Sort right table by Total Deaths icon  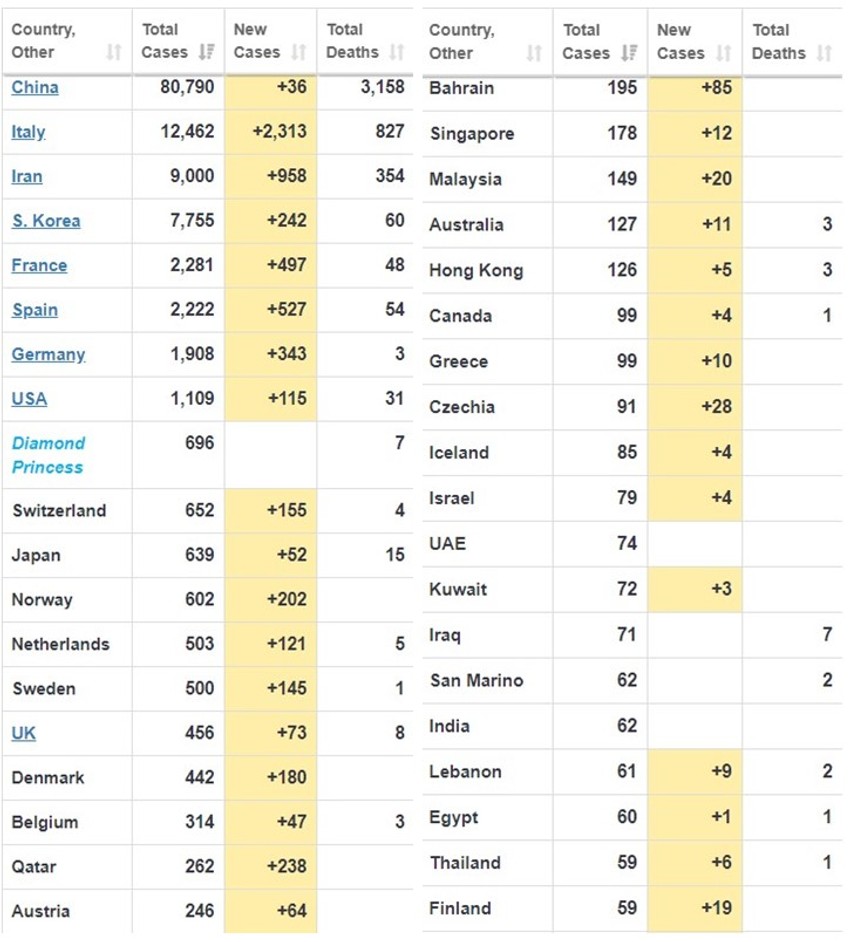(824, 52)
